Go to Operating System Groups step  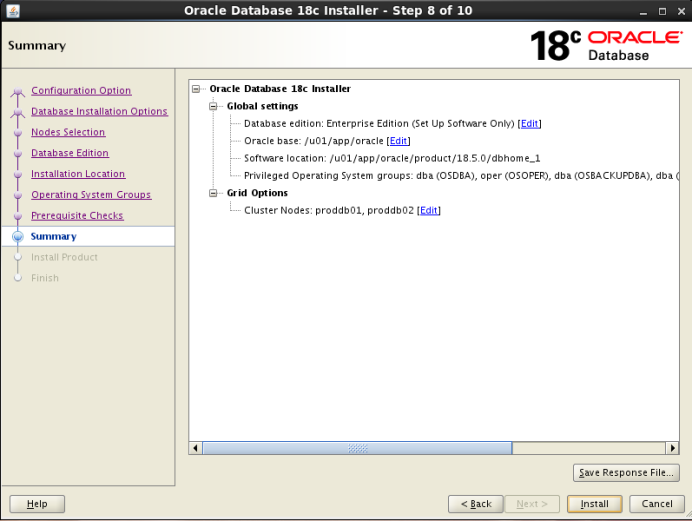coord(91,195)
